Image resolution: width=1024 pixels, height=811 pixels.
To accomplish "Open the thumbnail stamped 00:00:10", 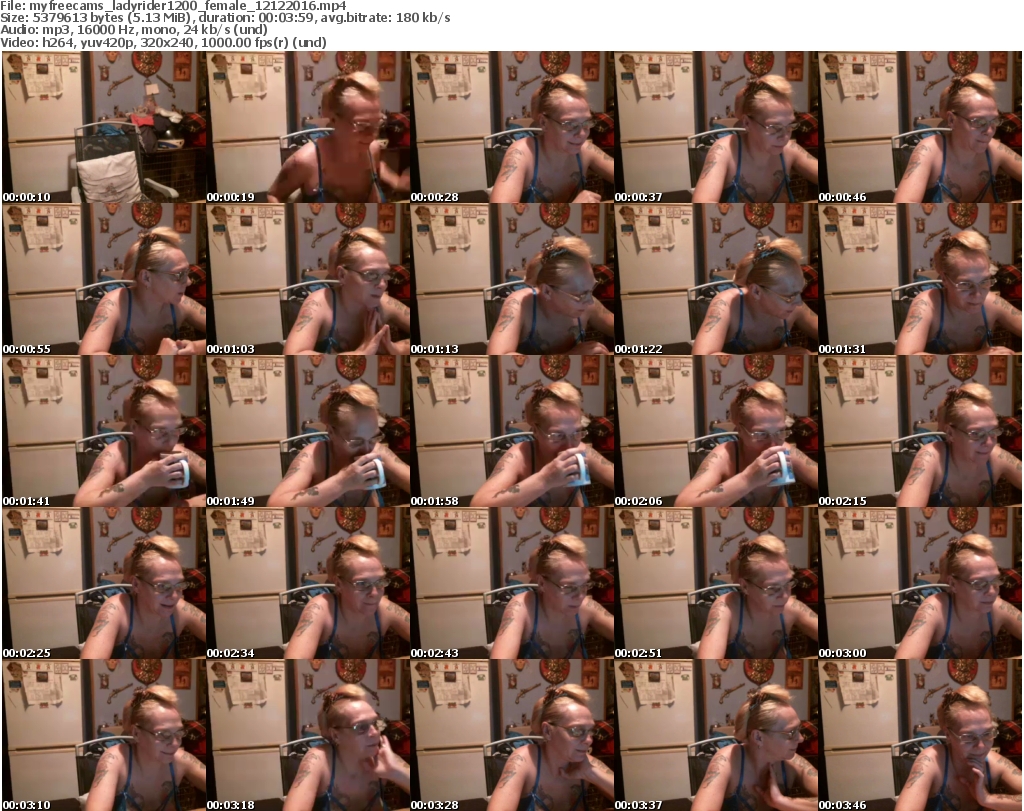I will point(104,127).
